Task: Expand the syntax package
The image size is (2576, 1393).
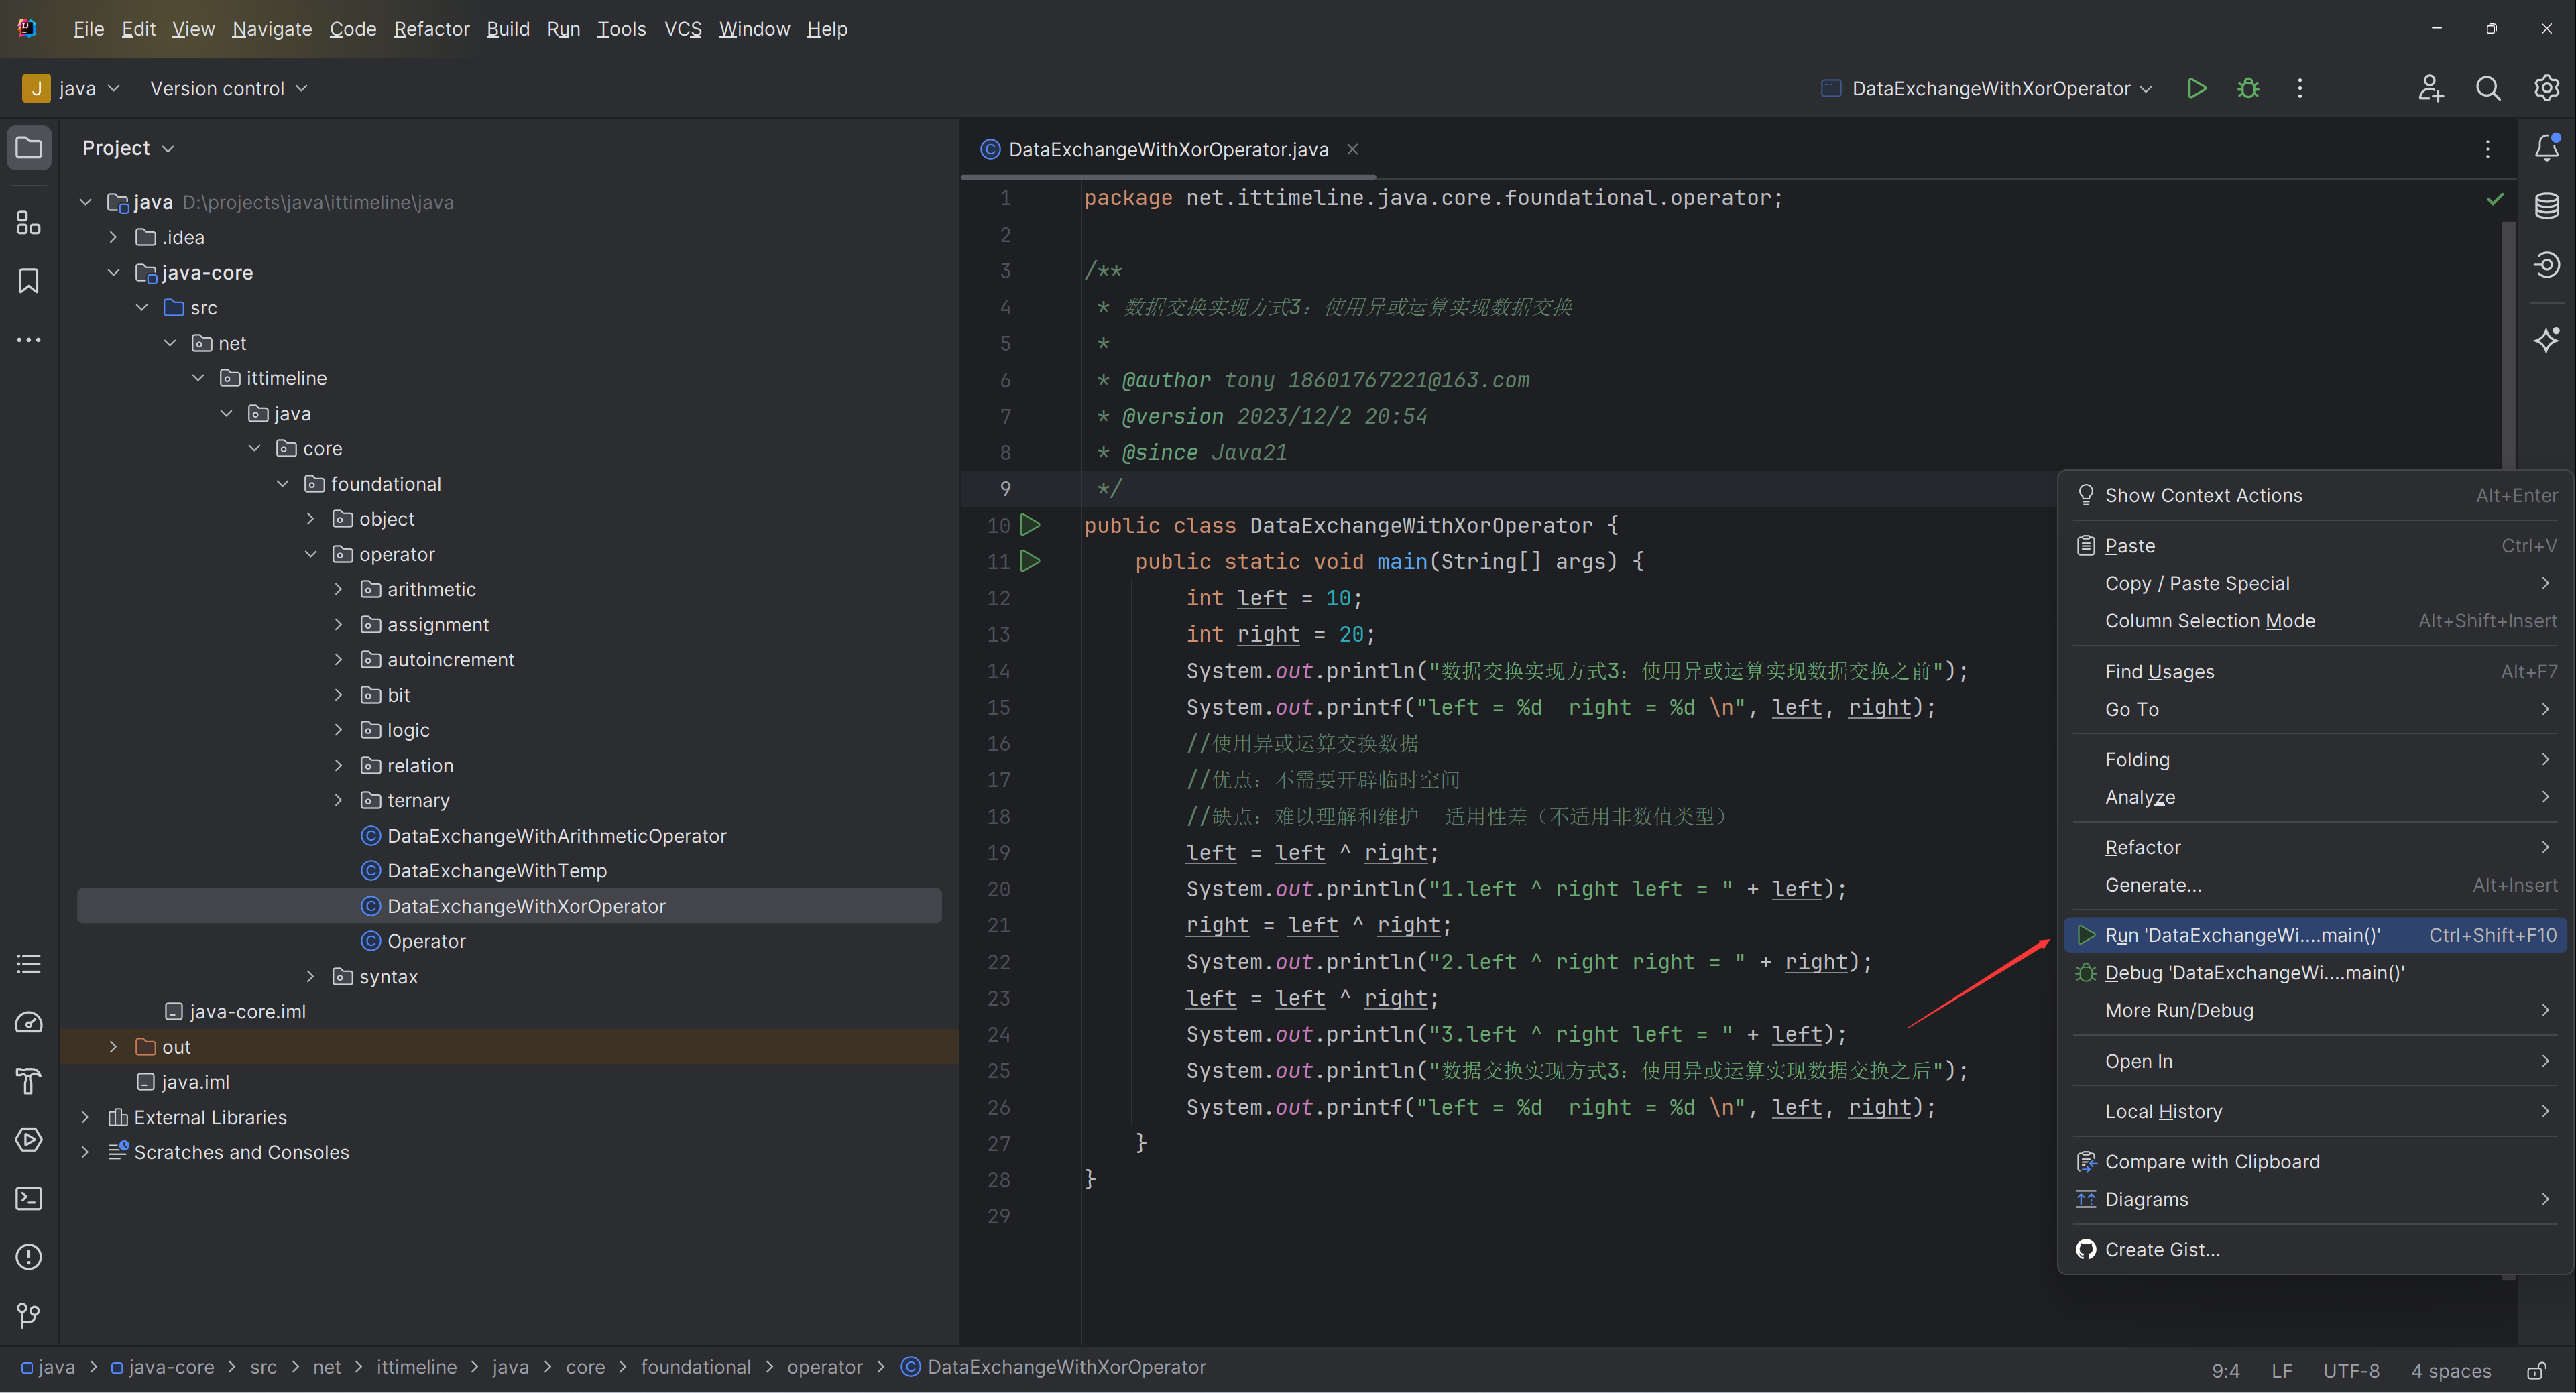Action: (x=310, y=976)
